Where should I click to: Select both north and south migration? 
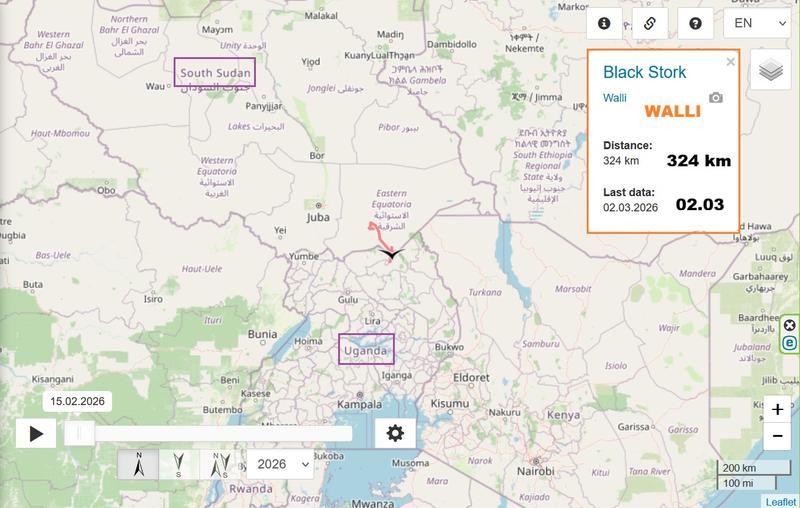pyautogui.click(x=220, y=464)
